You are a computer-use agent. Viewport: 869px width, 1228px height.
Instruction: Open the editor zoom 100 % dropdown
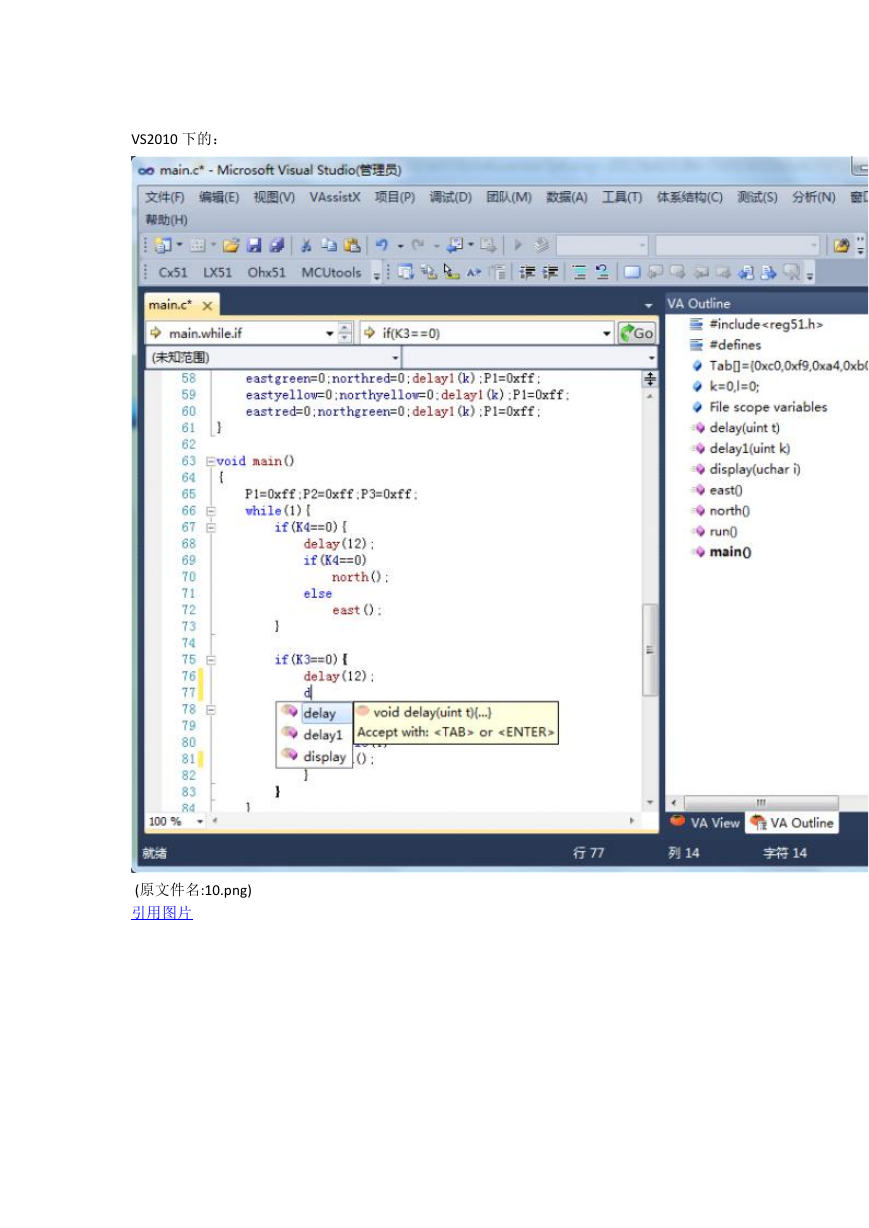coord(200,821)
